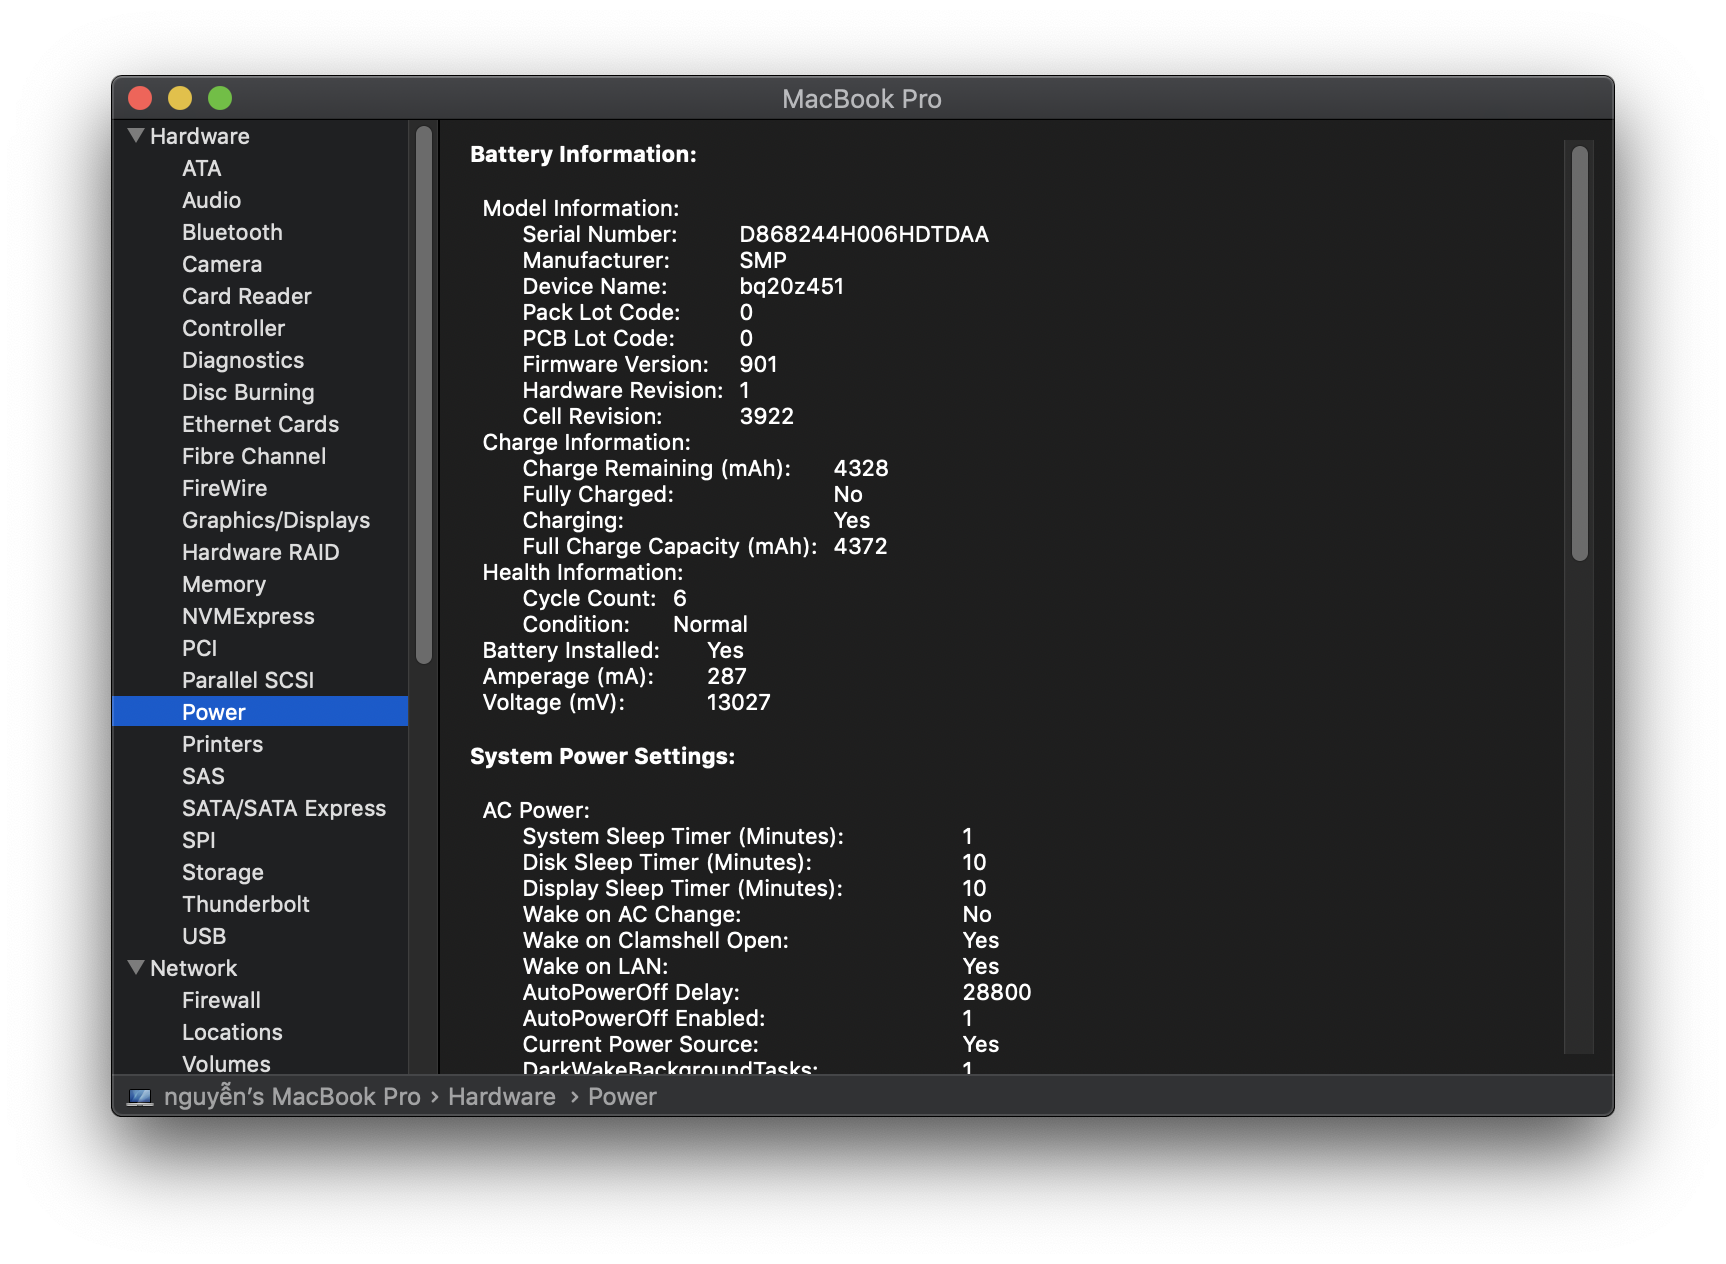The height and width of the screenshot is (1264, 1726).
Task: Open Ethernet Cards entry
Action: tap(260, 424)
